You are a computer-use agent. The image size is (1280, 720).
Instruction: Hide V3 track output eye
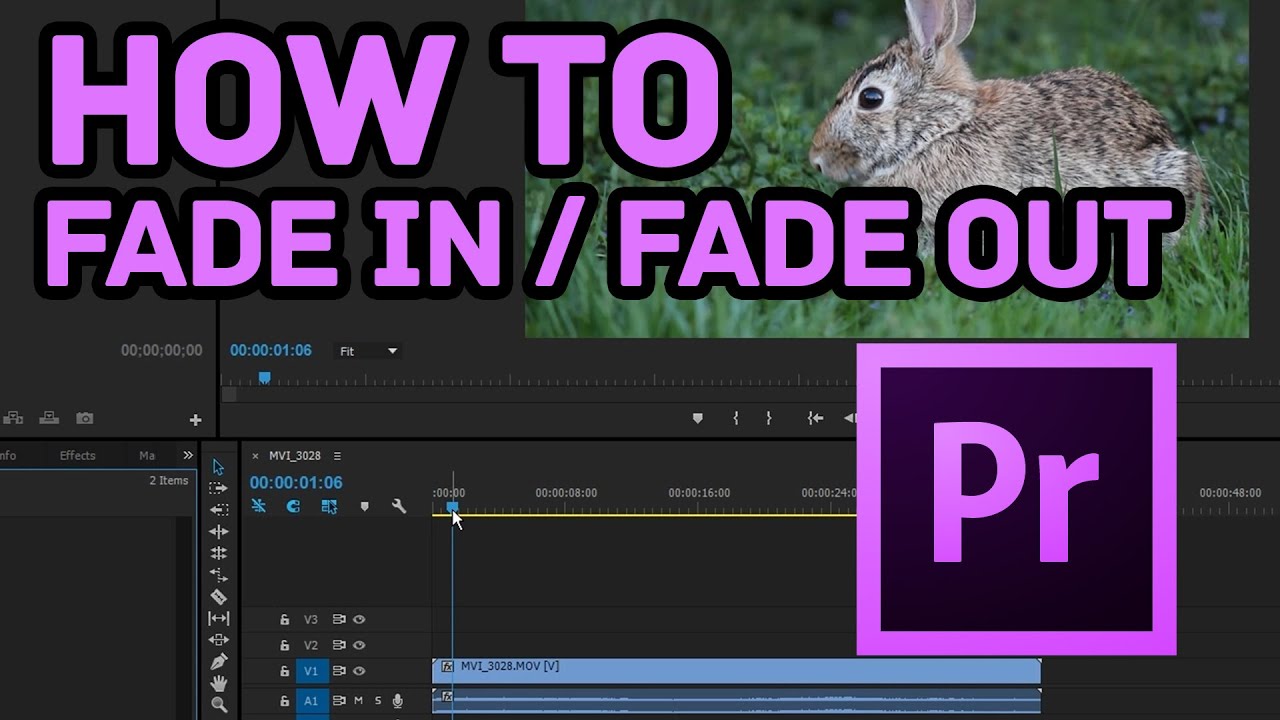[359, 620]
